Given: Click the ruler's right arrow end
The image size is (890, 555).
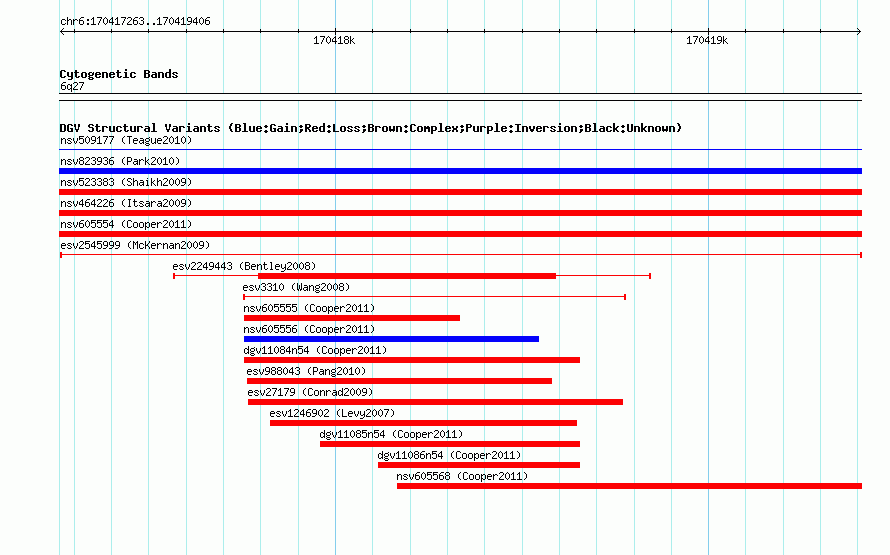Looking at the screenshot, I should (x=859, y=31).
